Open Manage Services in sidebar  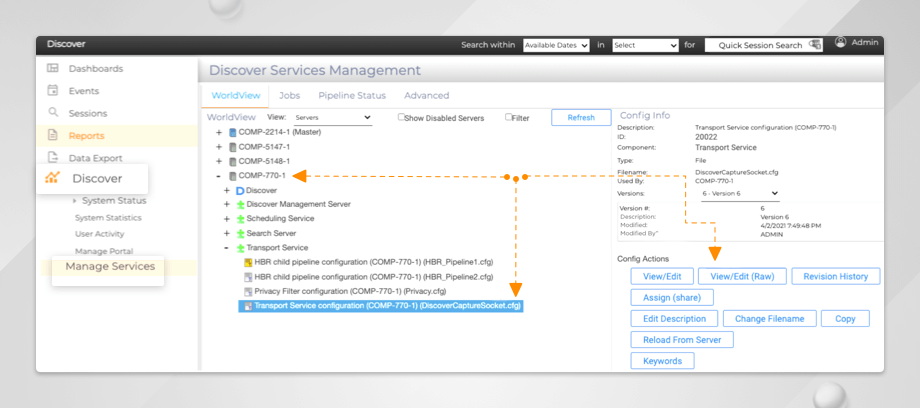[110, 267]
